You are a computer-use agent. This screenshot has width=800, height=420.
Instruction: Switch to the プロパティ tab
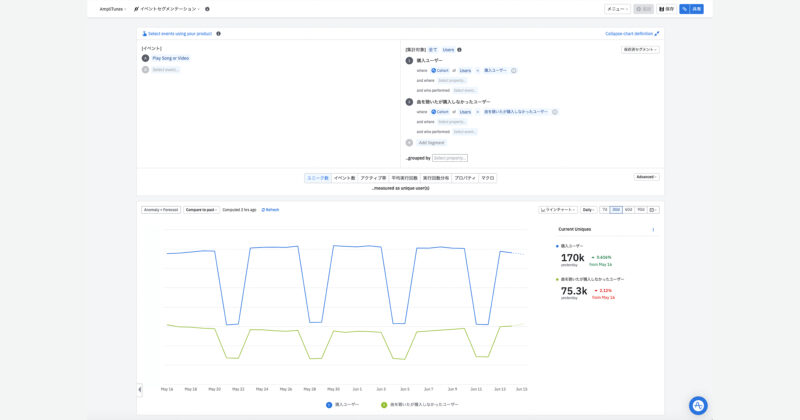(465, 178)
